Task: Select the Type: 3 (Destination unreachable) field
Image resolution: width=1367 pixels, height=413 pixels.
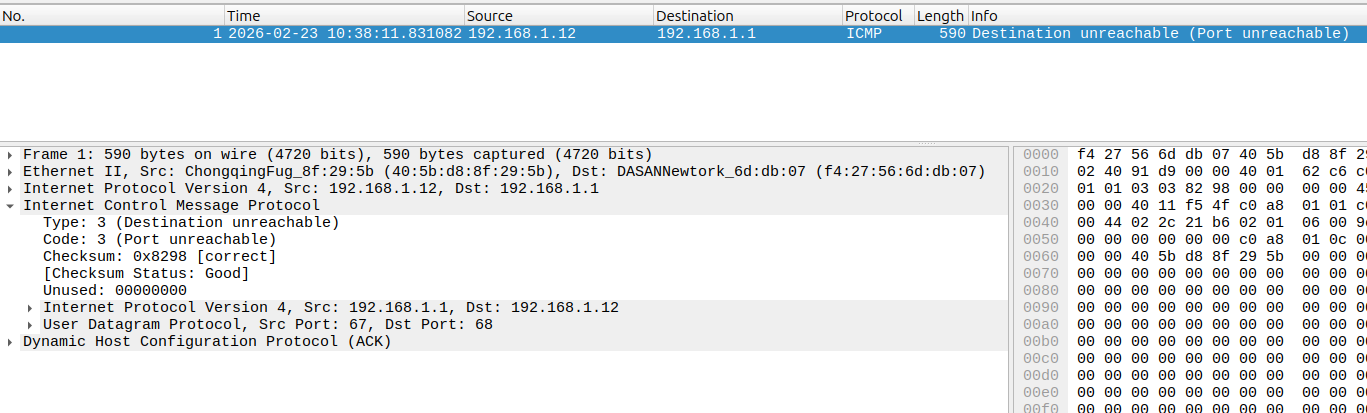Action: (190, 223)
